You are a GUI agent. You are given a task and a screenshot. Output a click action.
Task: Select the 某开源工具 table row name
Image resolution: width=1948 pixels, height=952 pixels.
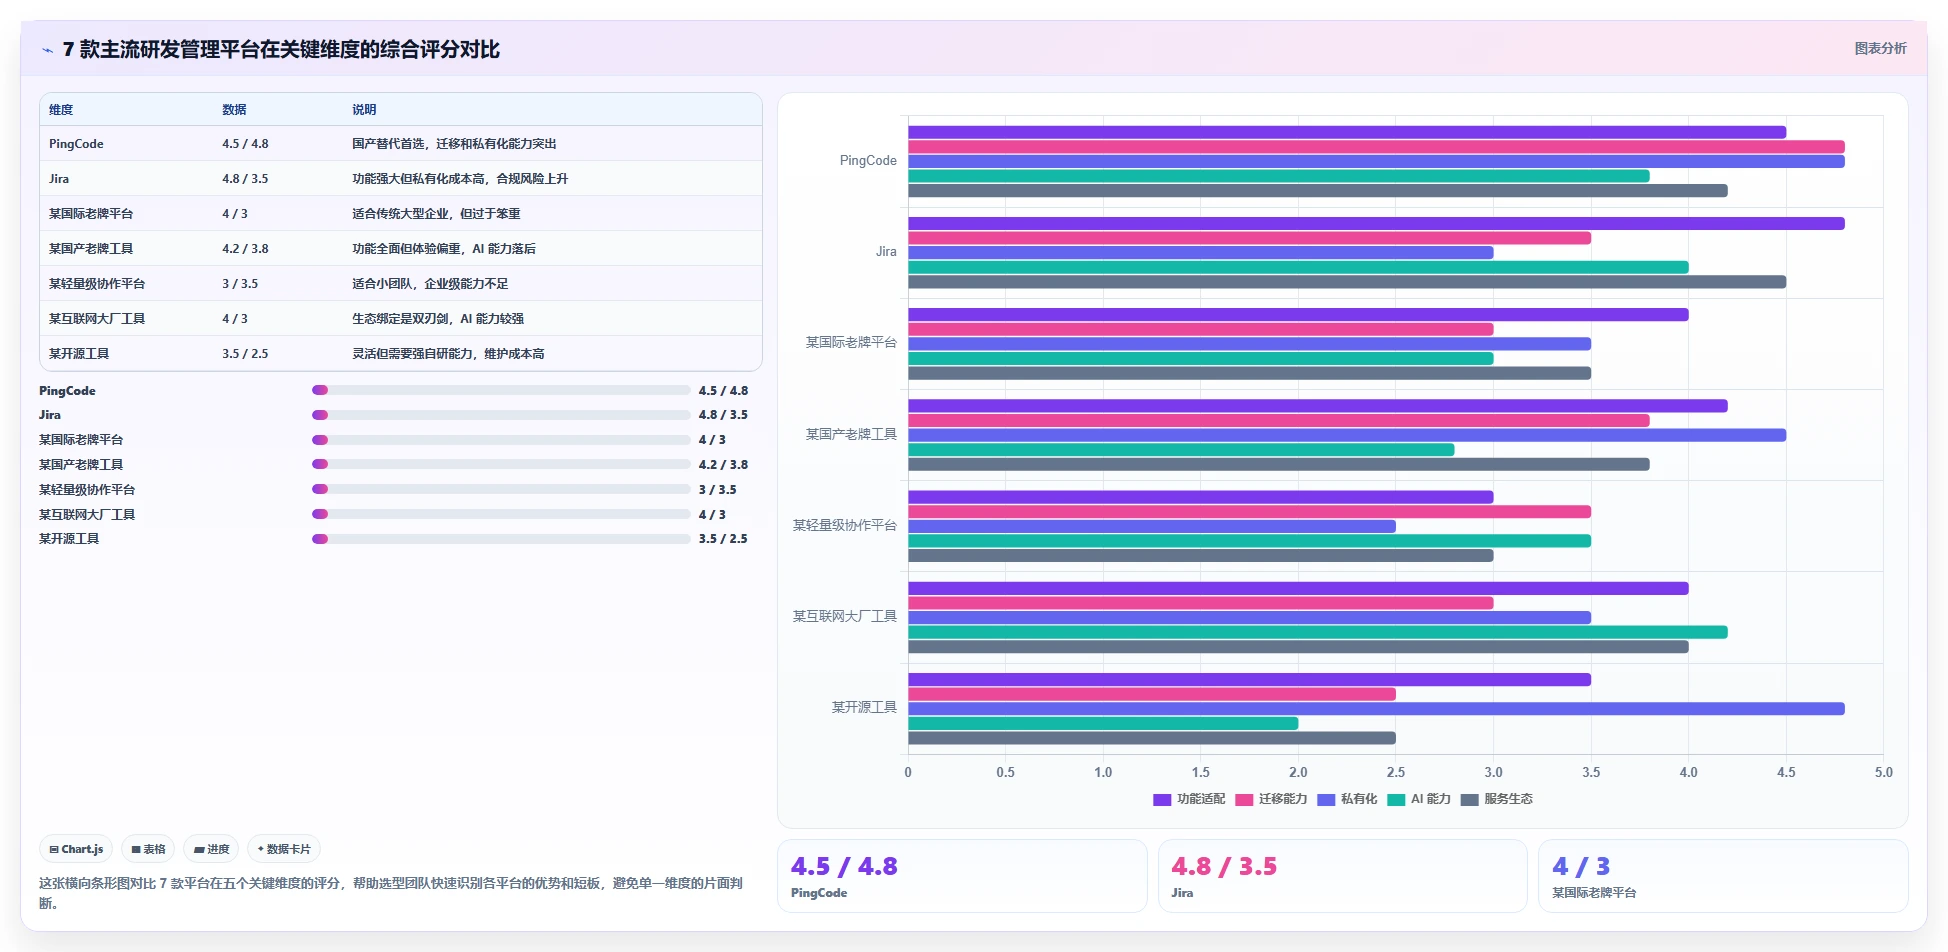click(79, 354)
